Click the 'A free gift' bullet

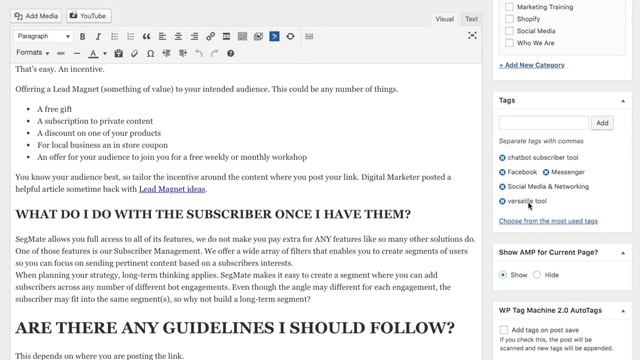tap(54, 109)
